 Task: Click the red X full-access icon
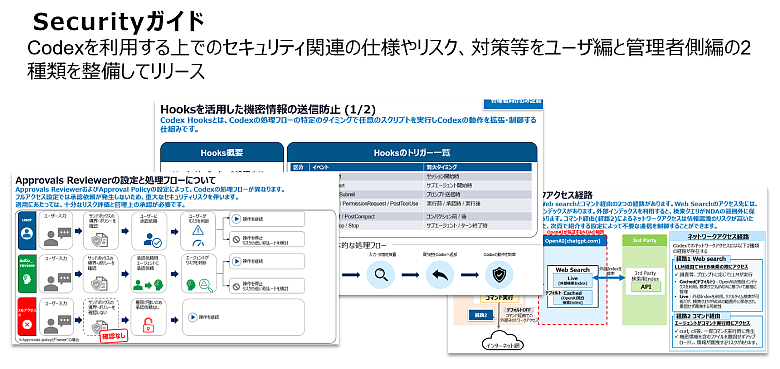pos(28,324)
